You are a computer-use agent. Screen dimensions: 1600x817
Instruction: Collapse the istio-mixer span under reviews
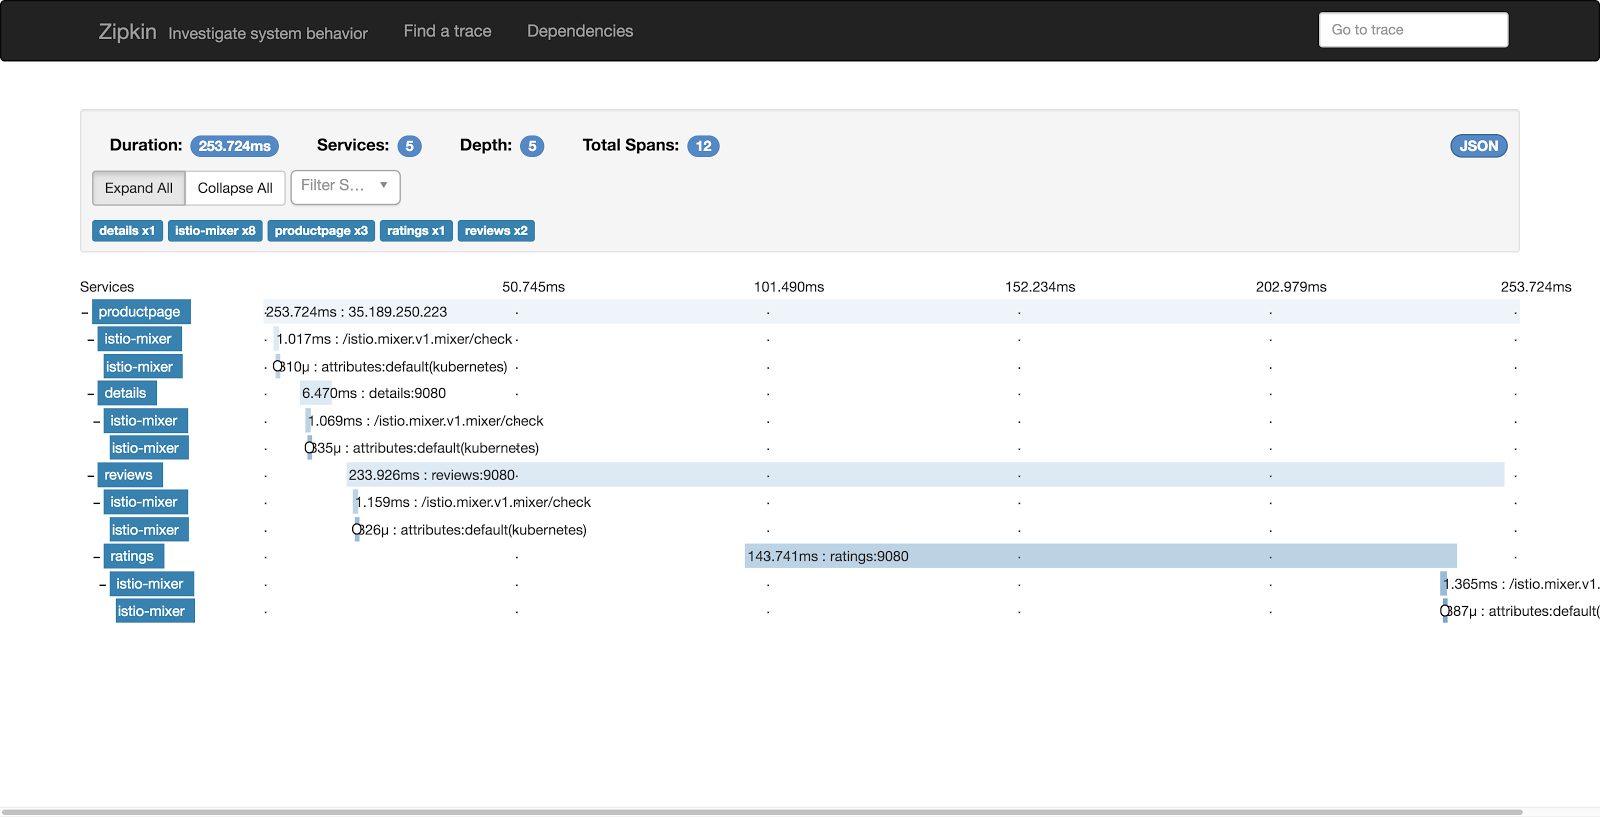(97, 503)
